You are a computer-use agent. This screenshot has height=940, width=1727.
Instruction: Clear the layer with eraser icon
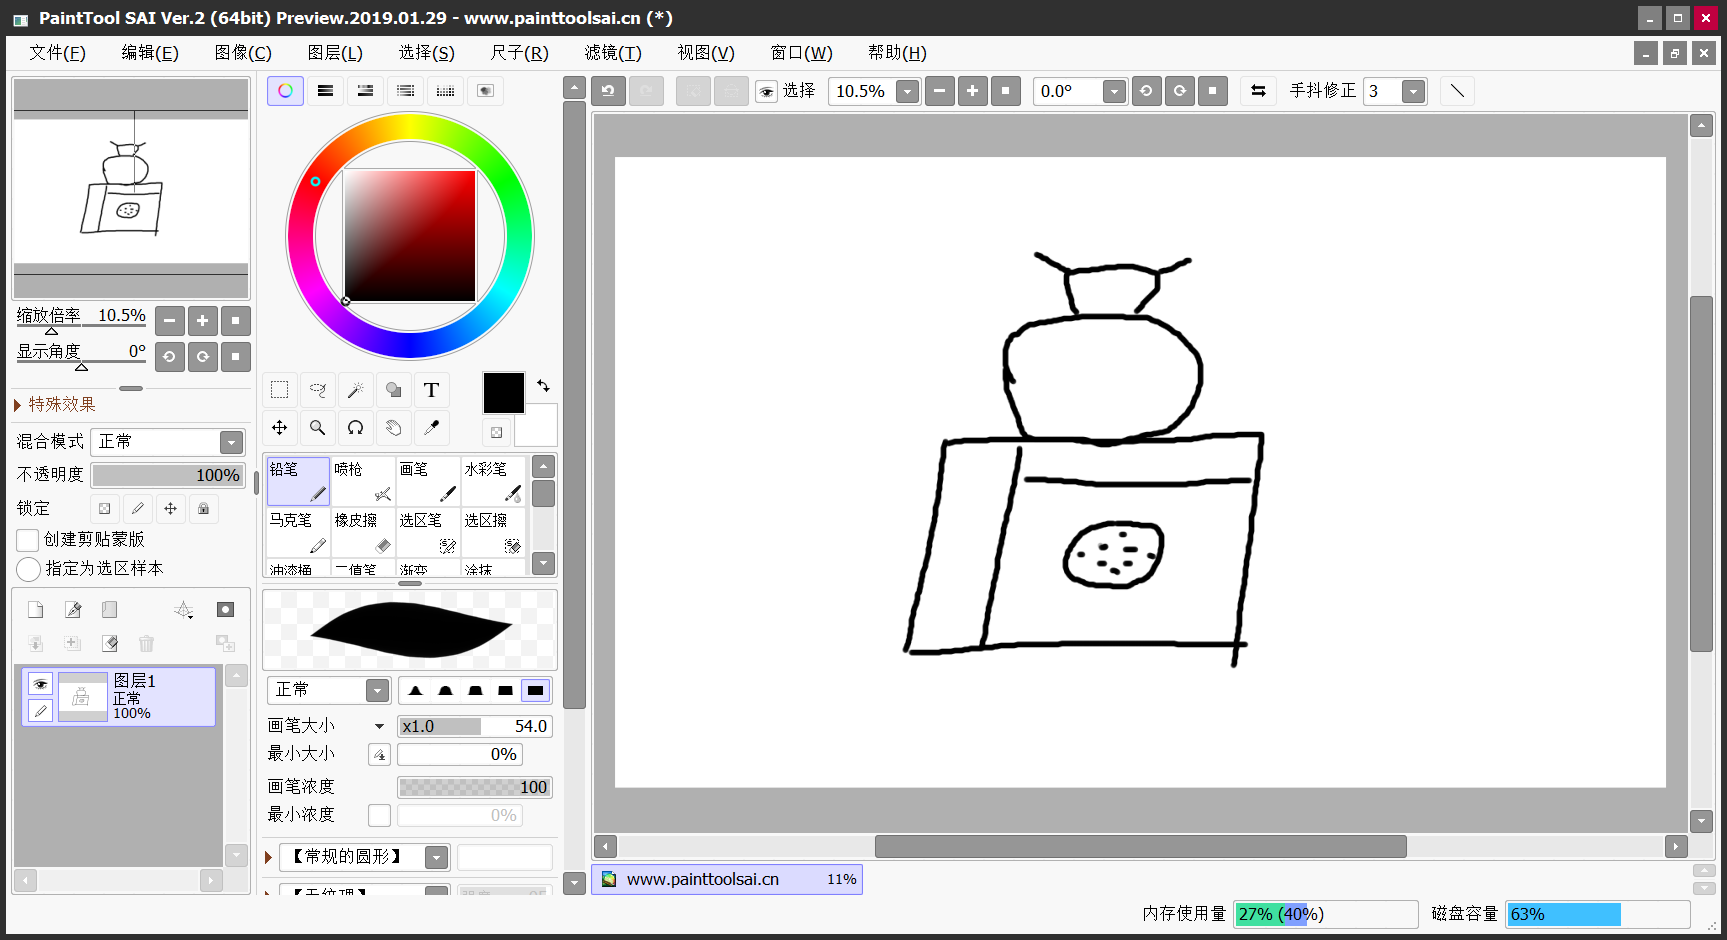pyautogui.click(x=110, y=643)
